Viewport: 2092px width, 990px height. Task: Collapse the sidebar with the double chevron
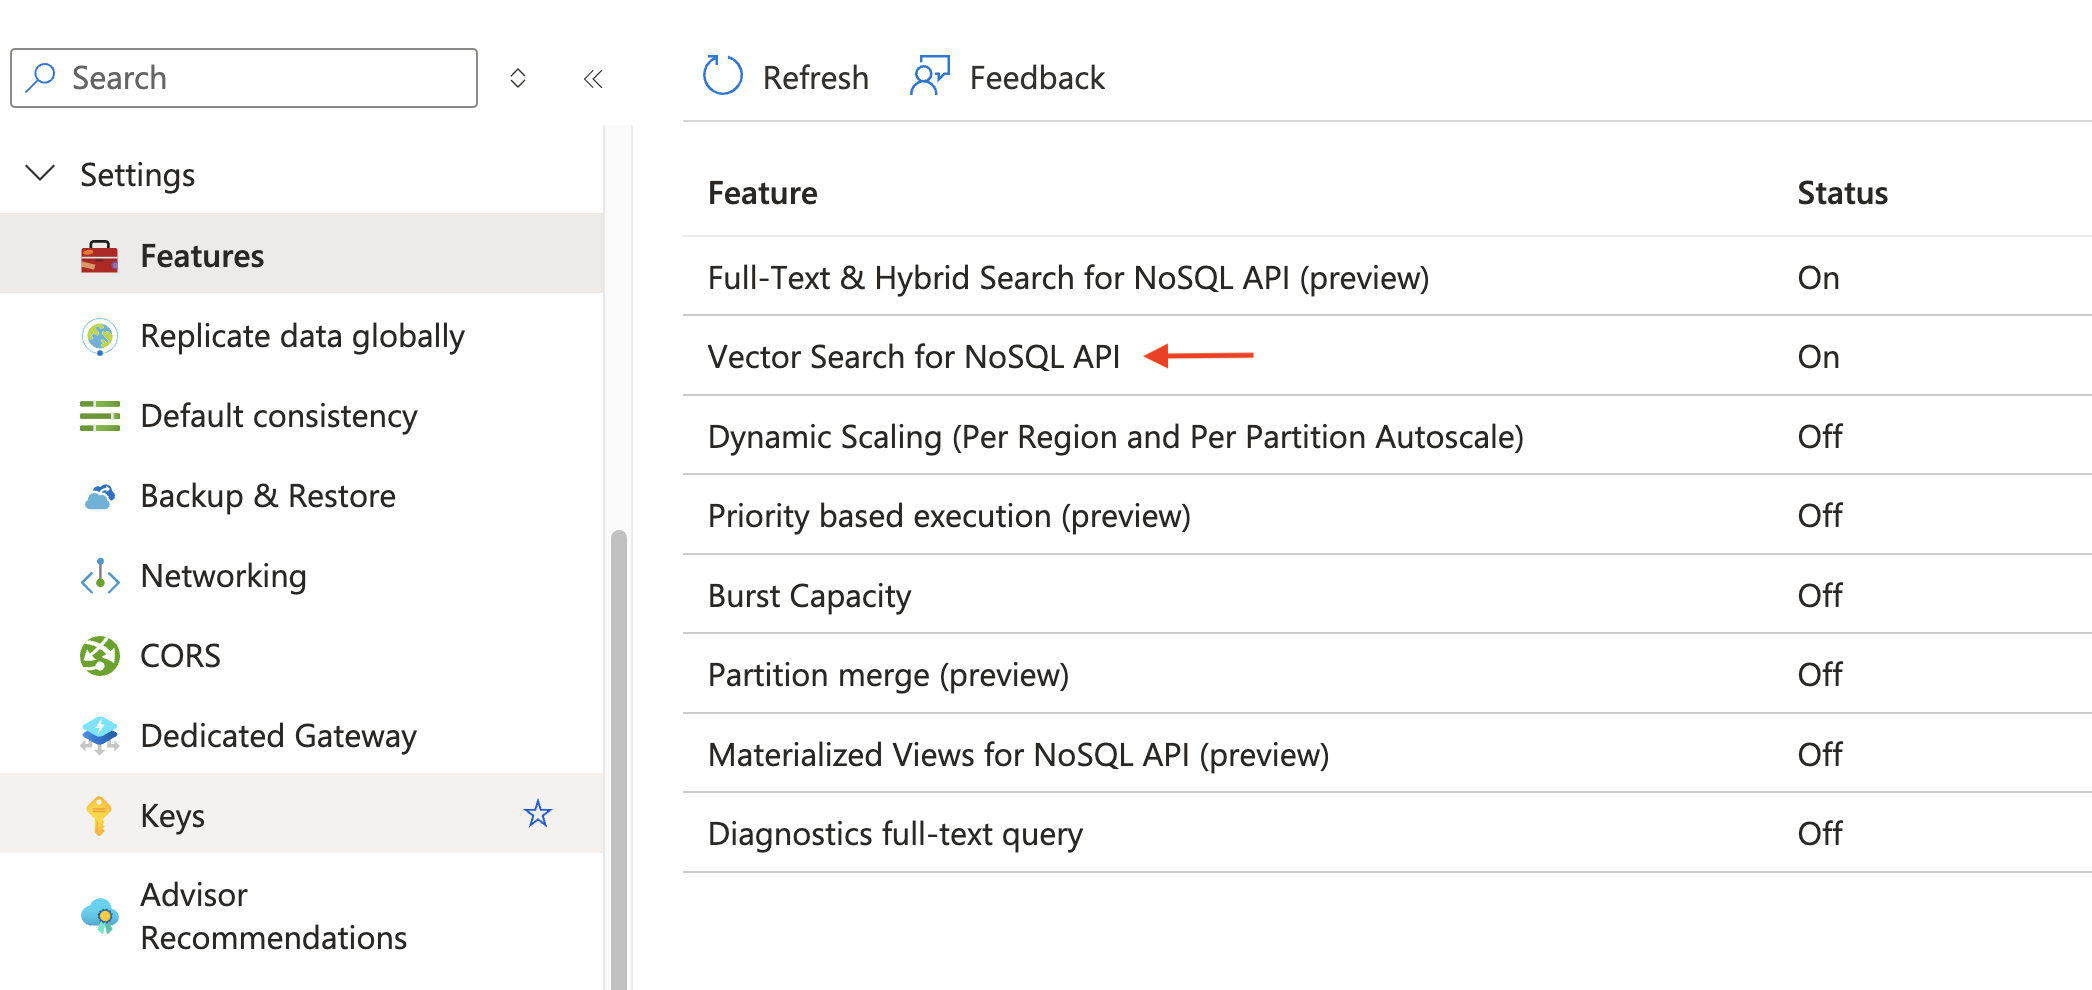(593, 77)
